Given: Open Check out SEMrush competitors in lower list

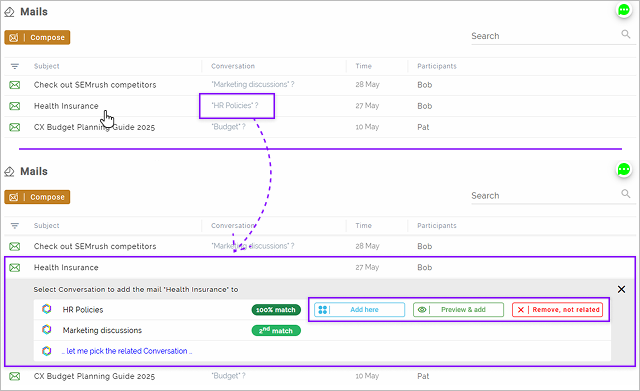Looking at the screenshot, I should 95,247.
